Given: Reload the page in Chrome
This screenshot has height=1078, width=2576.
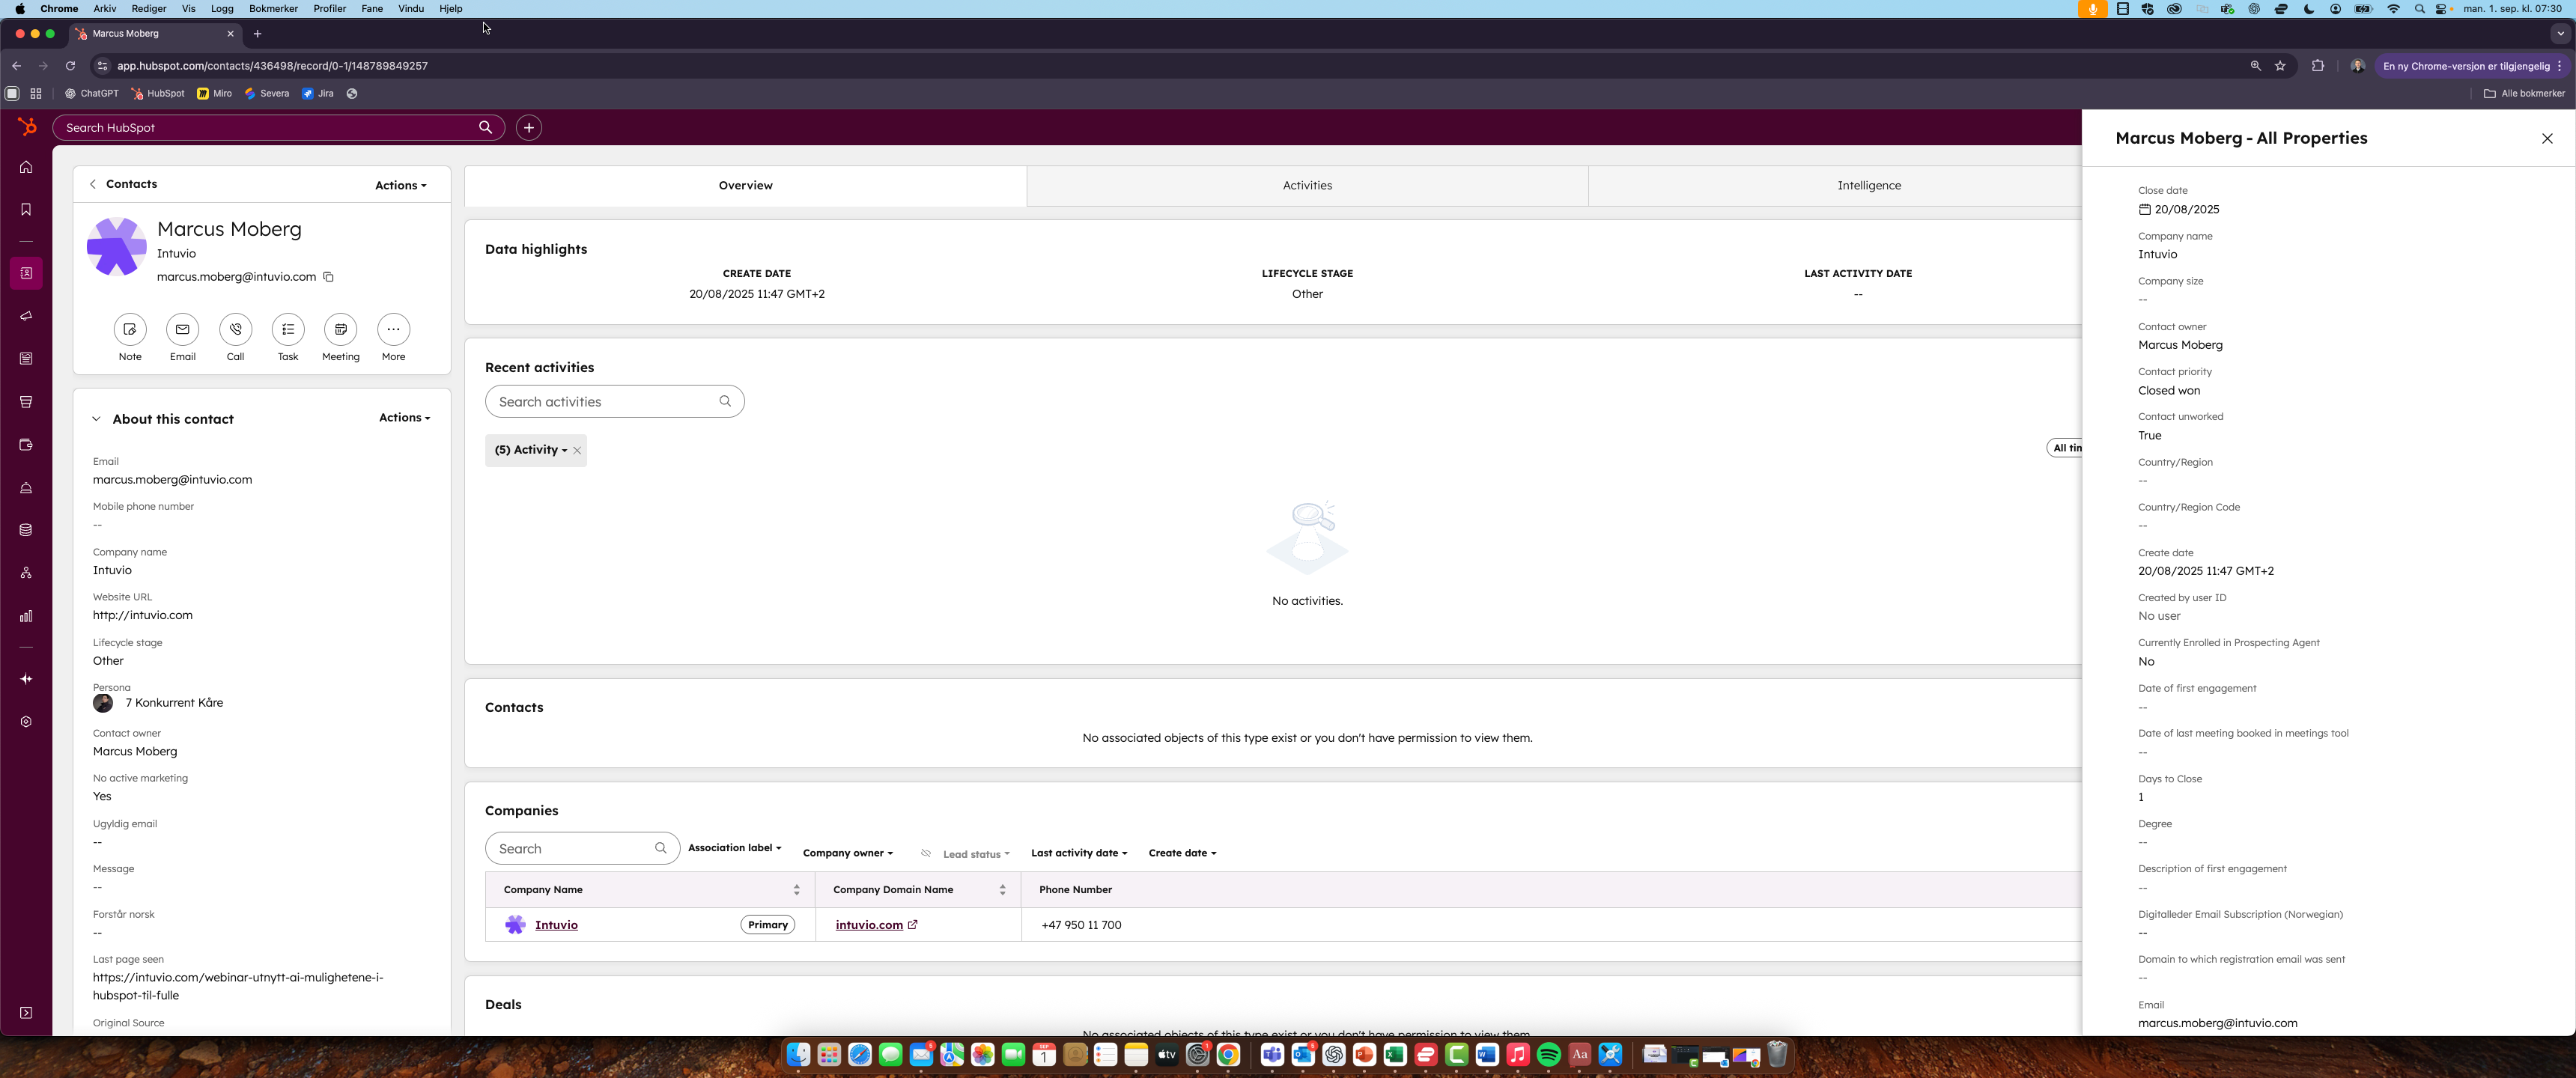Looking at the screenshot, I should pyautogui.click(x=70, y=66).
